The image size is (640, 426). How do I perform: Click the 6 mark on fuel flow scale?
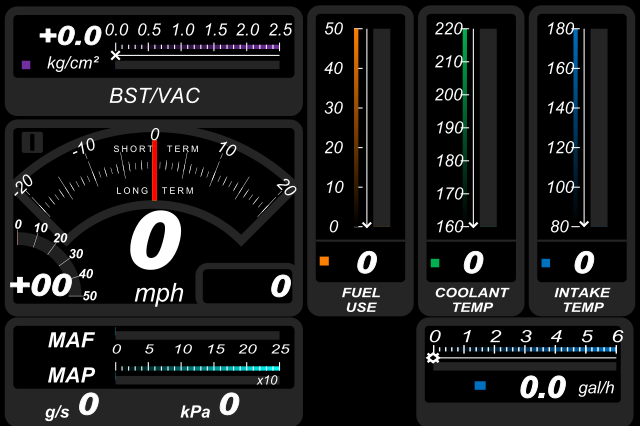(x=618, y=337)
